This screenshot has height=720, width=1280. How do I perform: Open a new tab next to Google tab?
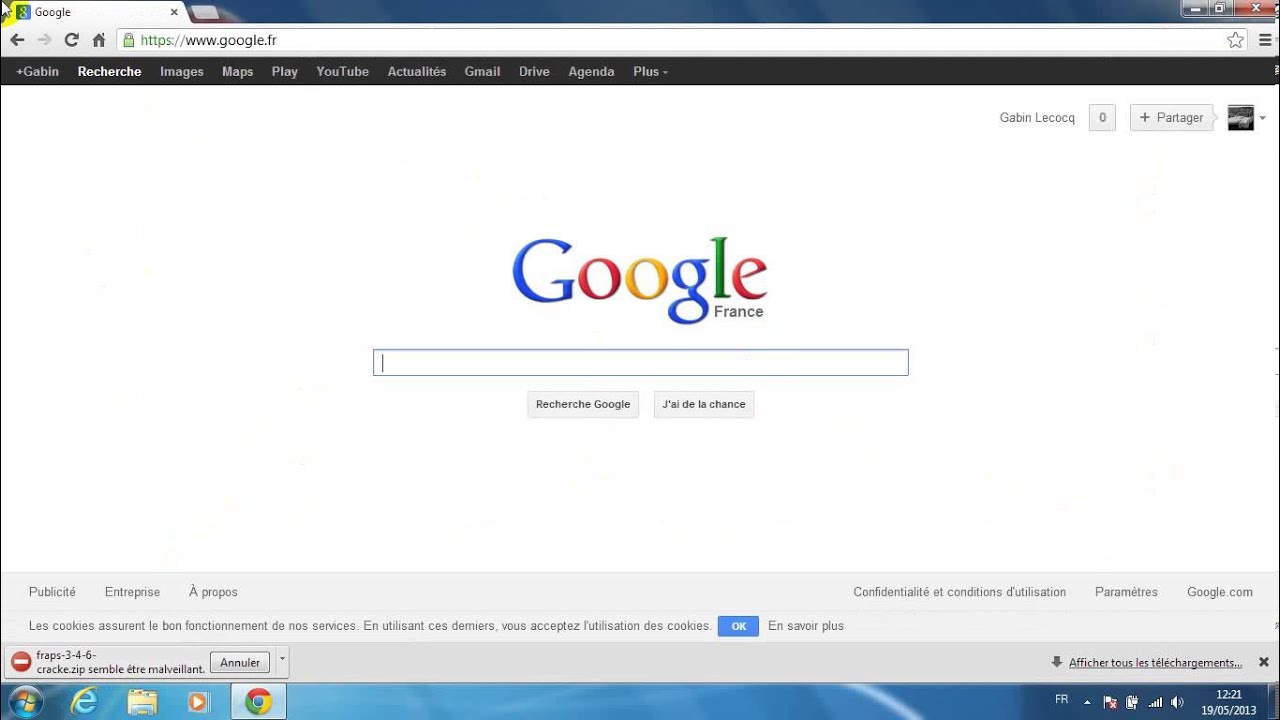(x=205, y=13)
